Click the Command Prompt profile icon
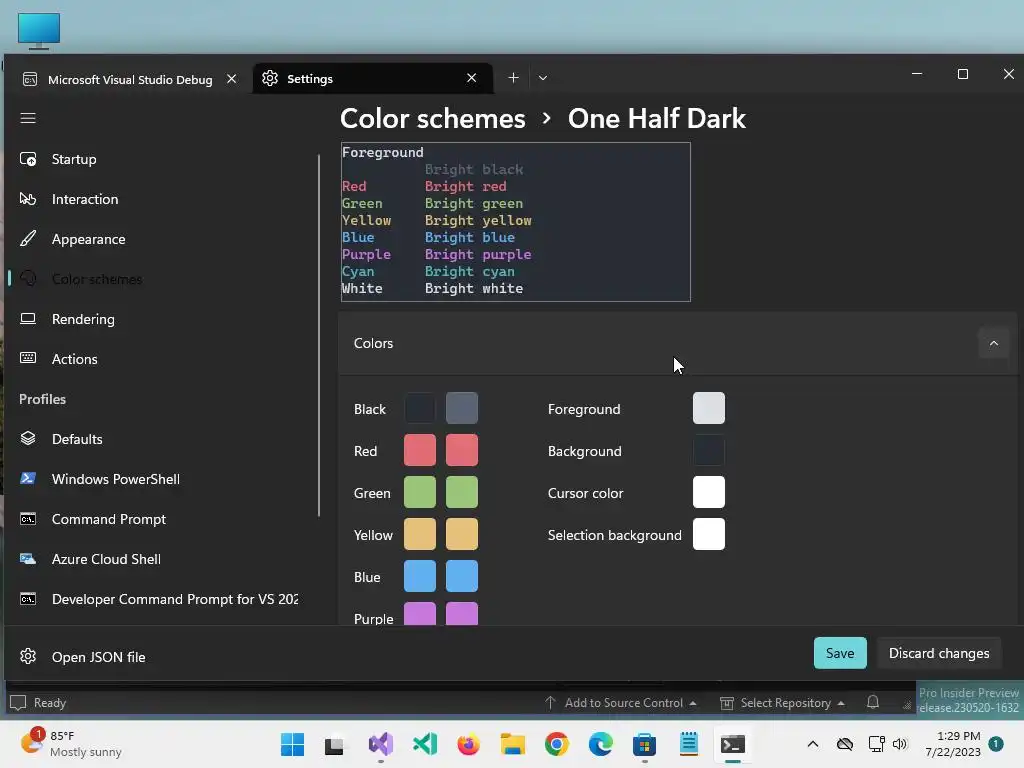This screenshot has height=768, width=1024. tap(27, 519)
